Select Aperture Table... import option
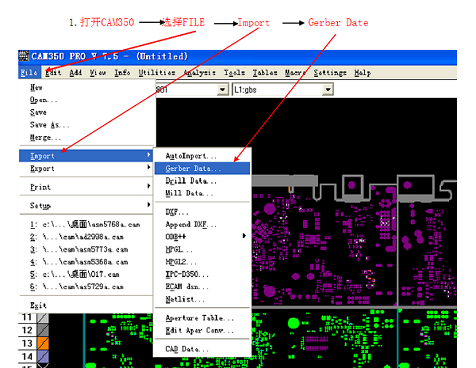 coord(202,318)
